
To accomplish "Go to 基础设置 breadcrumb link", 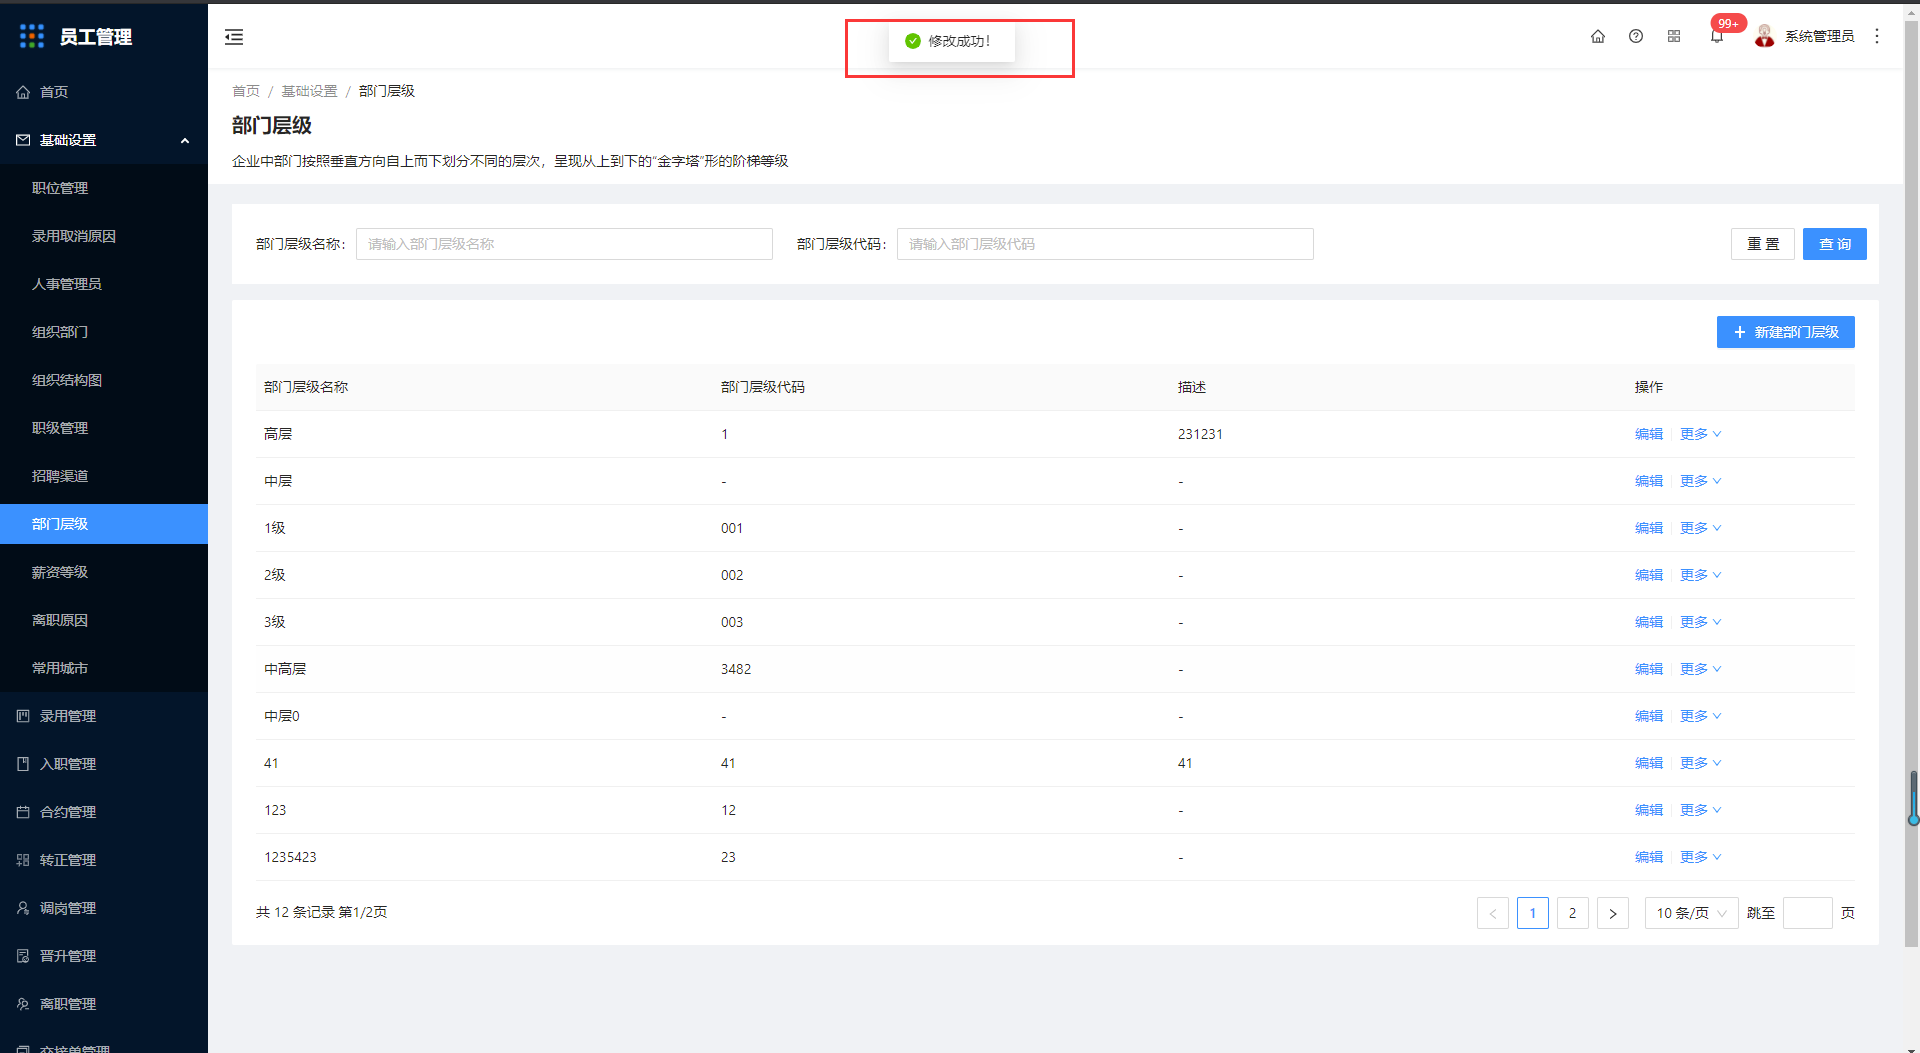I will (x=309, y=91).
